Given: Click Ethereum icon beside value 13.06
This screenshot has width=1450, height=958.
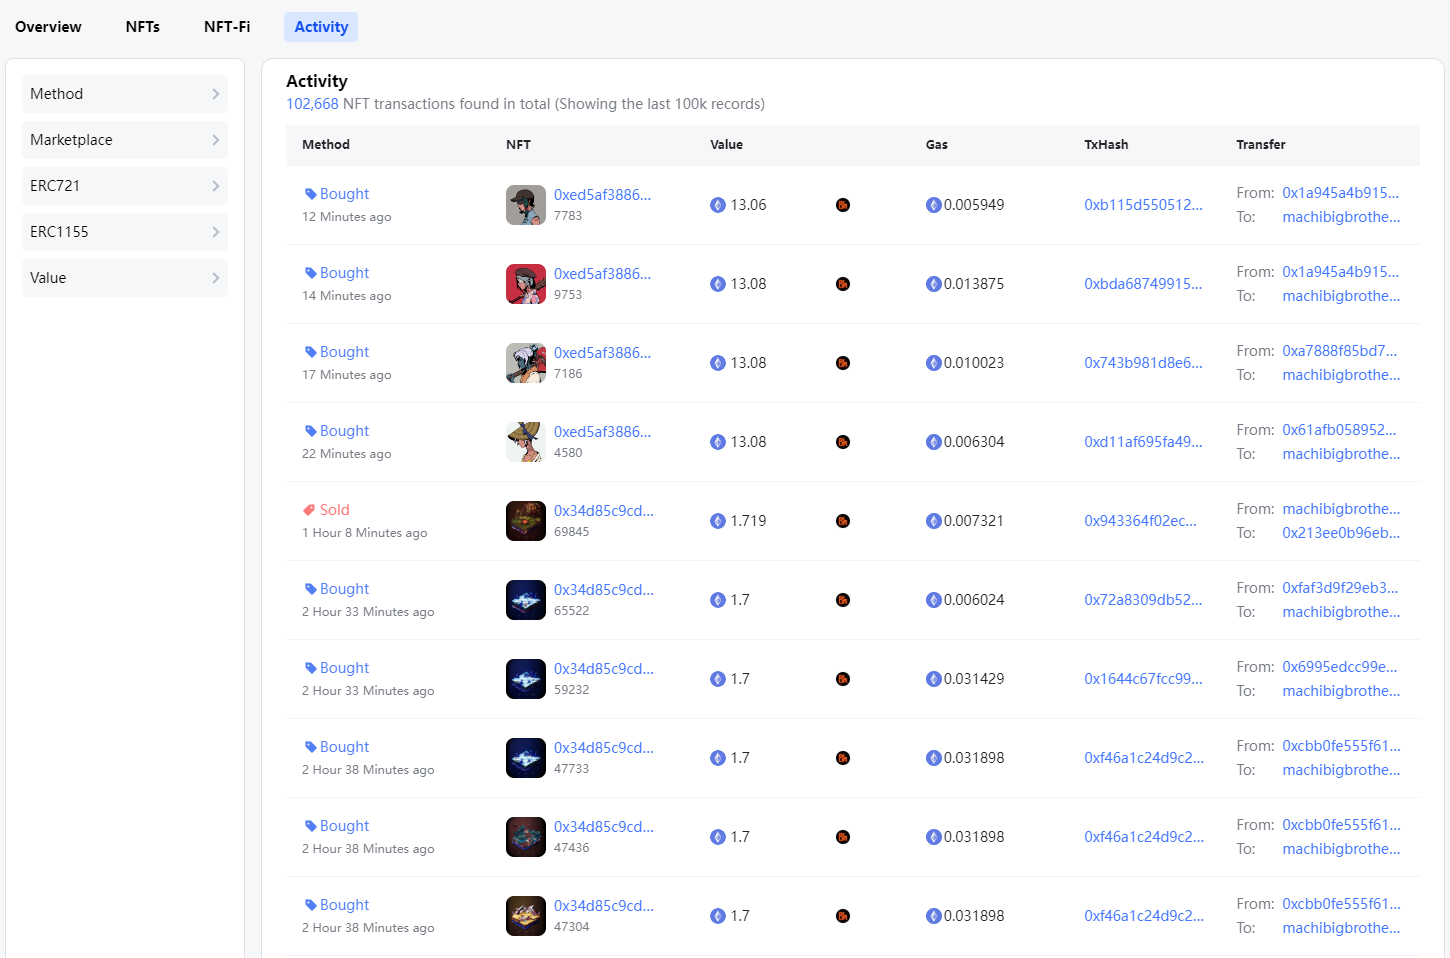Looking at the screenshot, I should 717,205.
